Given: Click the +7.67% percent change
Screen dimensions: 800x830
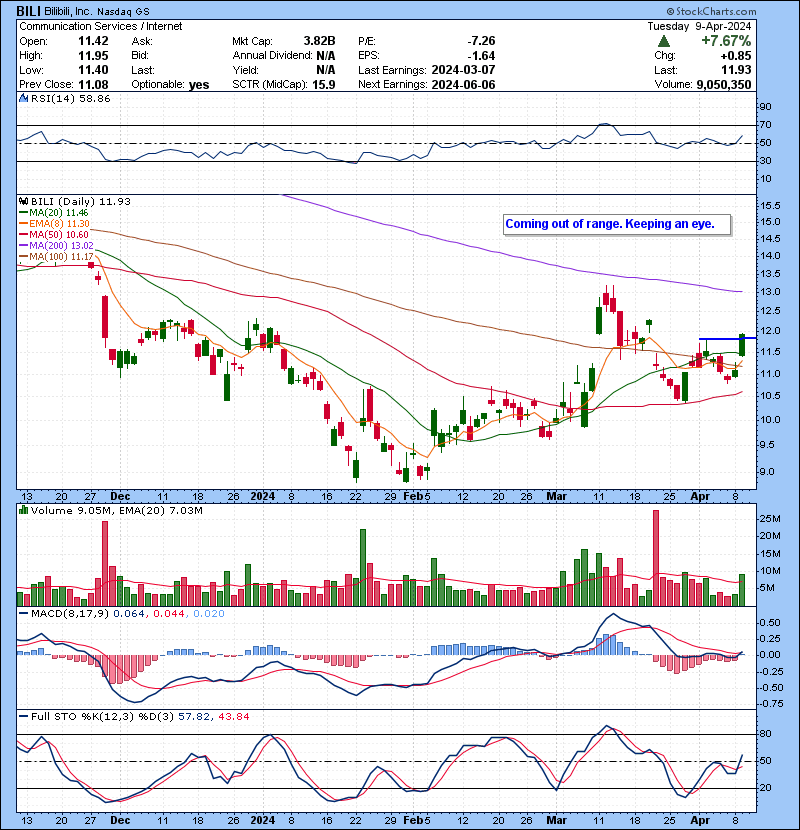Looking at the screenshot, I should [x=726, y=41].
